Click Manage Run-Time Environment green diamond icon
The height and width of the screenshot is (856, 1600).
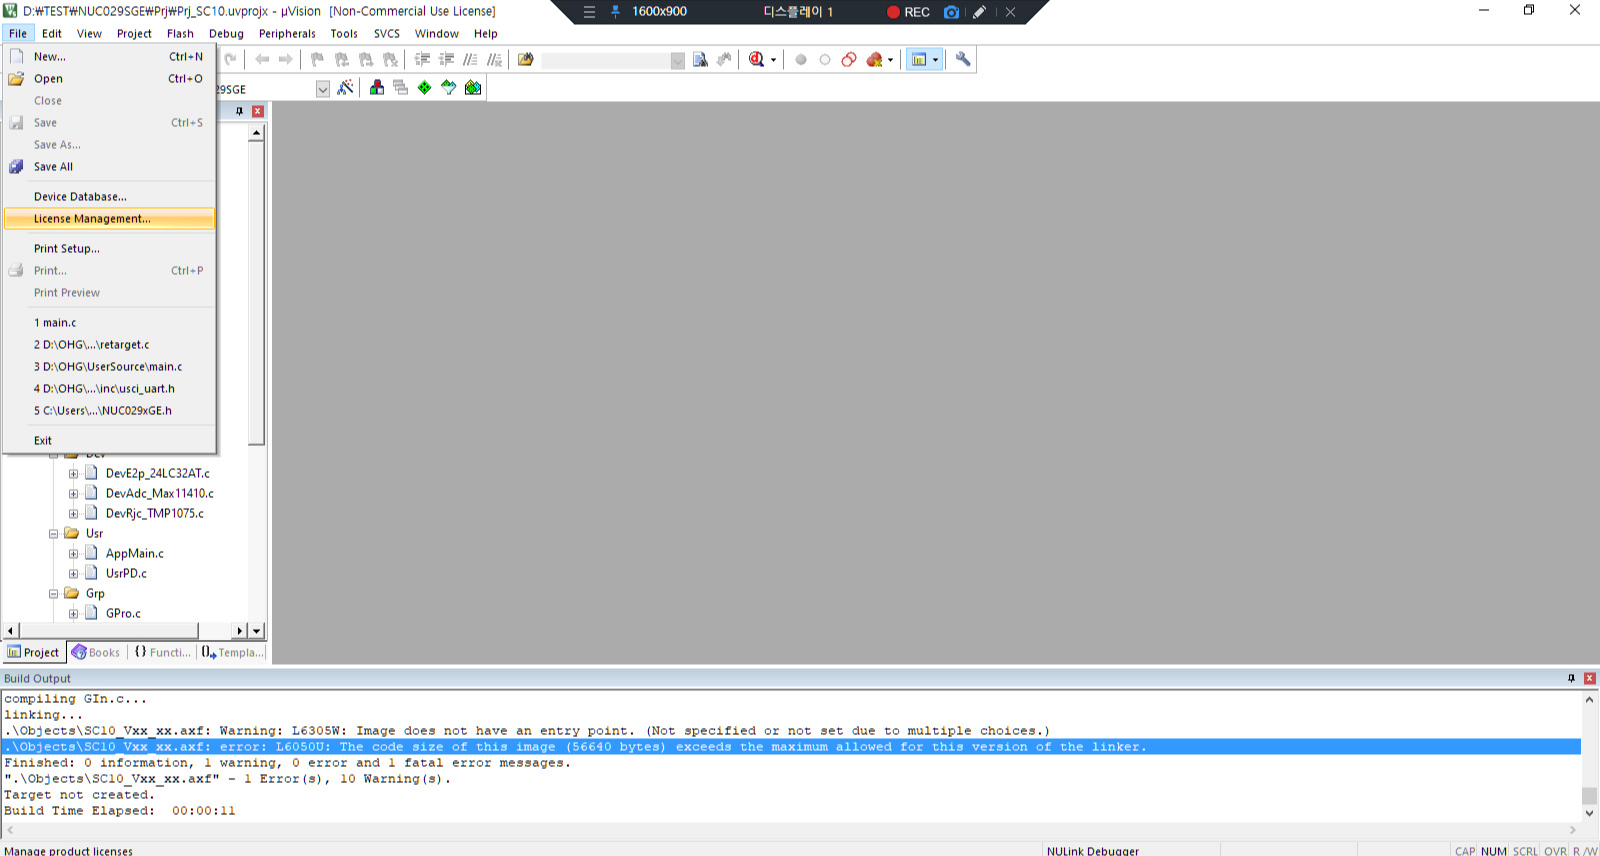tap(425, 88)
